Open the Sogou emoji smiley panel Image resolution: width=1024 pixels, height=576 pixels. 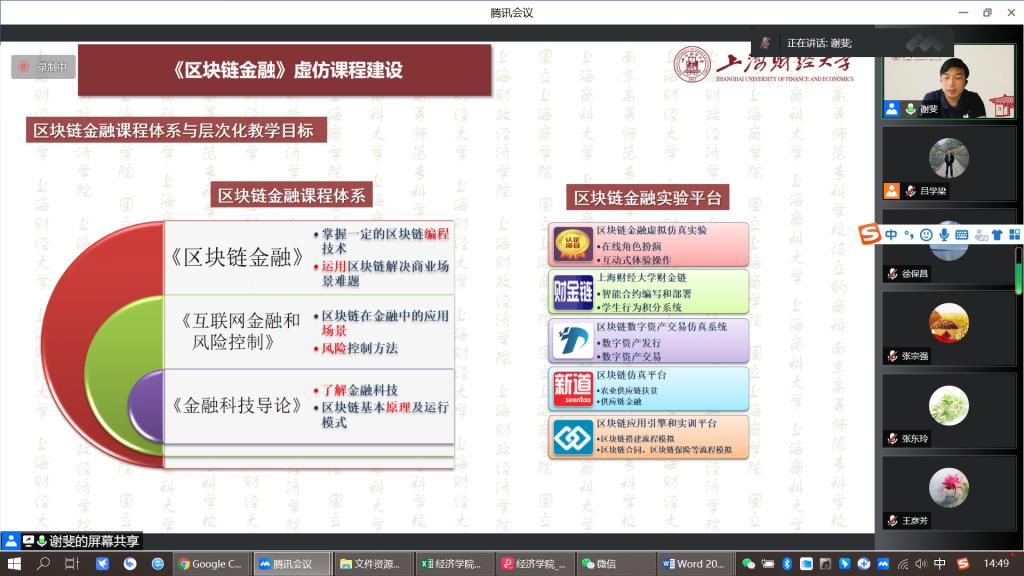point(926,234)
